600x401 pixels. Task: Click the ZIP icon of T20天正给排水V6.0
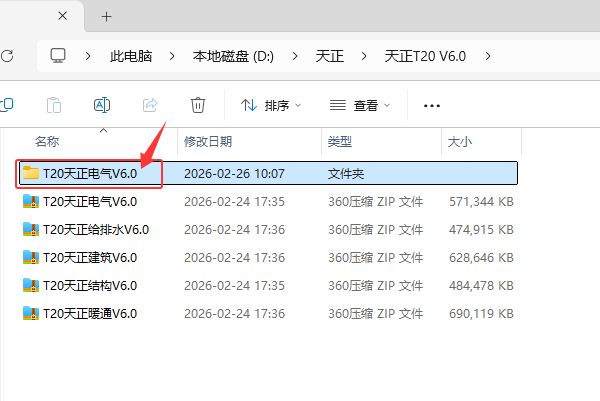[31, 229]
